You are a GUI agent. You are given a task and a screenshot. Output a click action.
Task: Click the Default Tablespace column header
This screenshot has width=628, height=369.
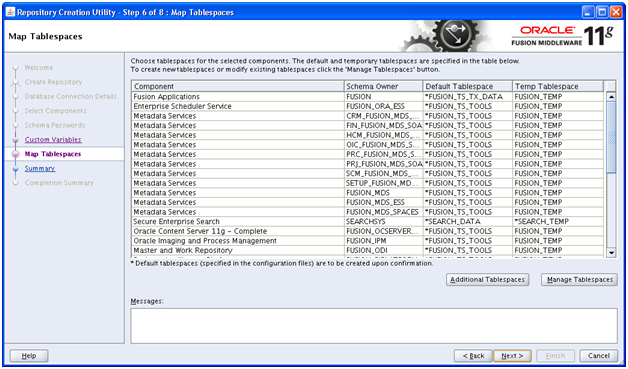click(468, 87)
